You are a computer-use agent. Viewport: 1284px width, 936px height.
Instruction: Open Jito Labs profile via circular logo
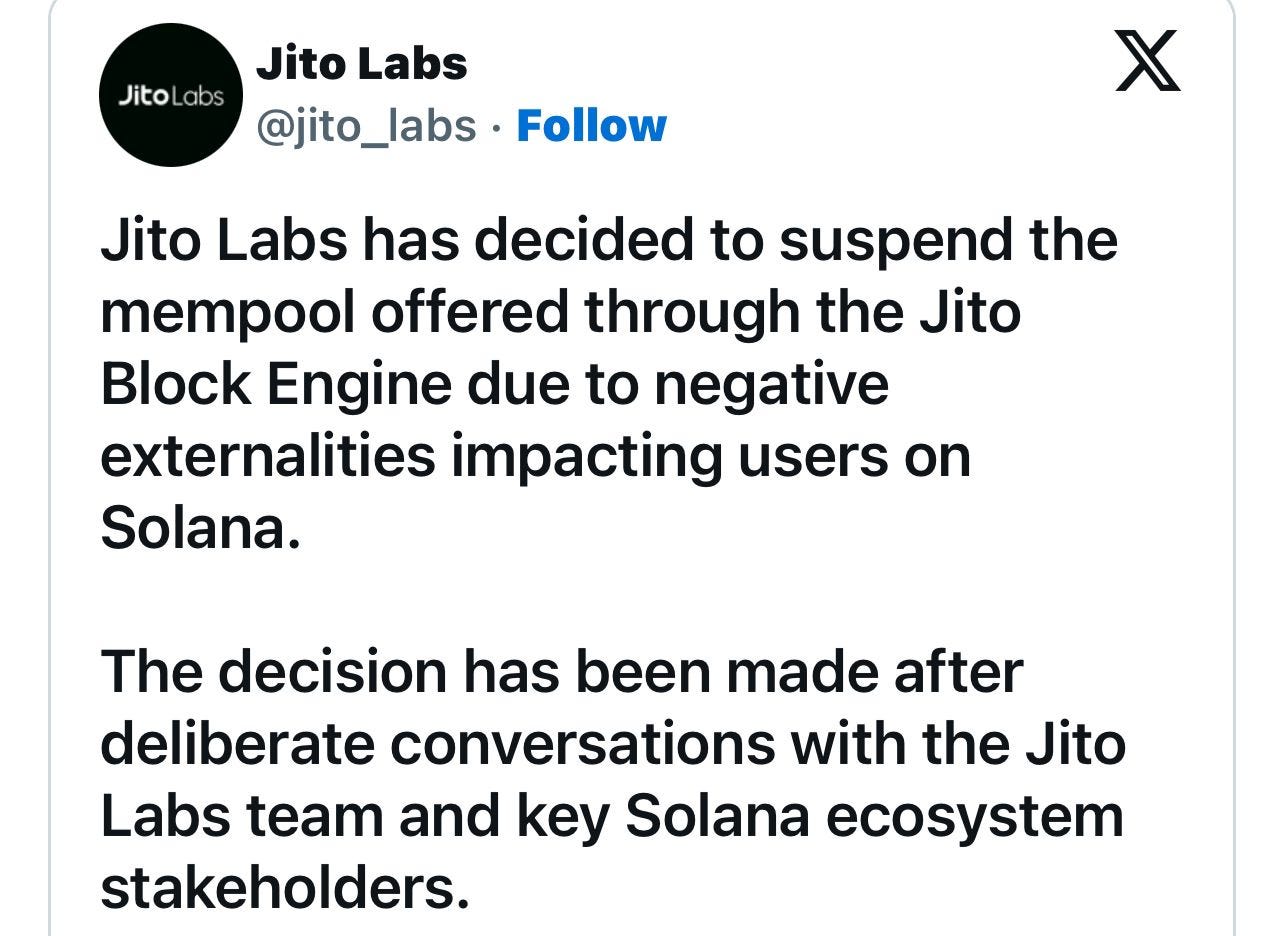pyautogui.click(x=172, y=94)
